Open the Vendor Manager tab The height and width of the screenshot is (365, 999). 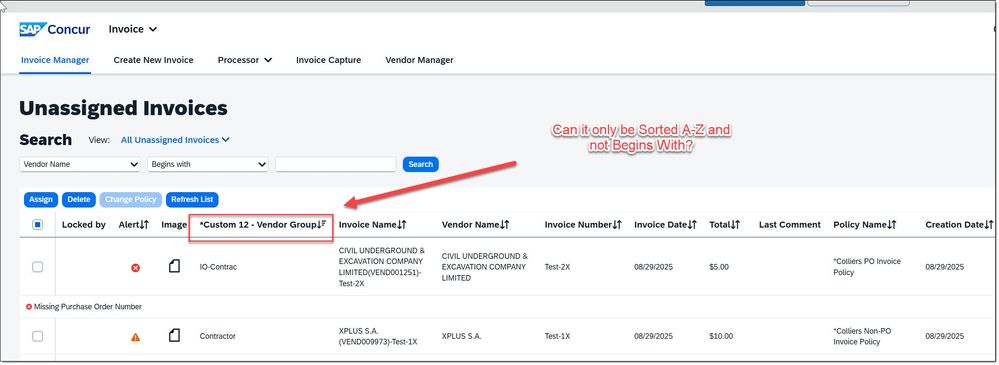click(419, 60)
